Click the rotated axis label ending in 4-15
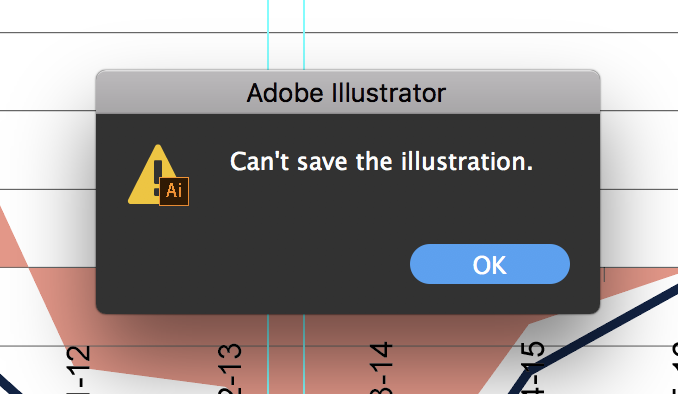Screen dimensions: 678x394 point(533,368)
